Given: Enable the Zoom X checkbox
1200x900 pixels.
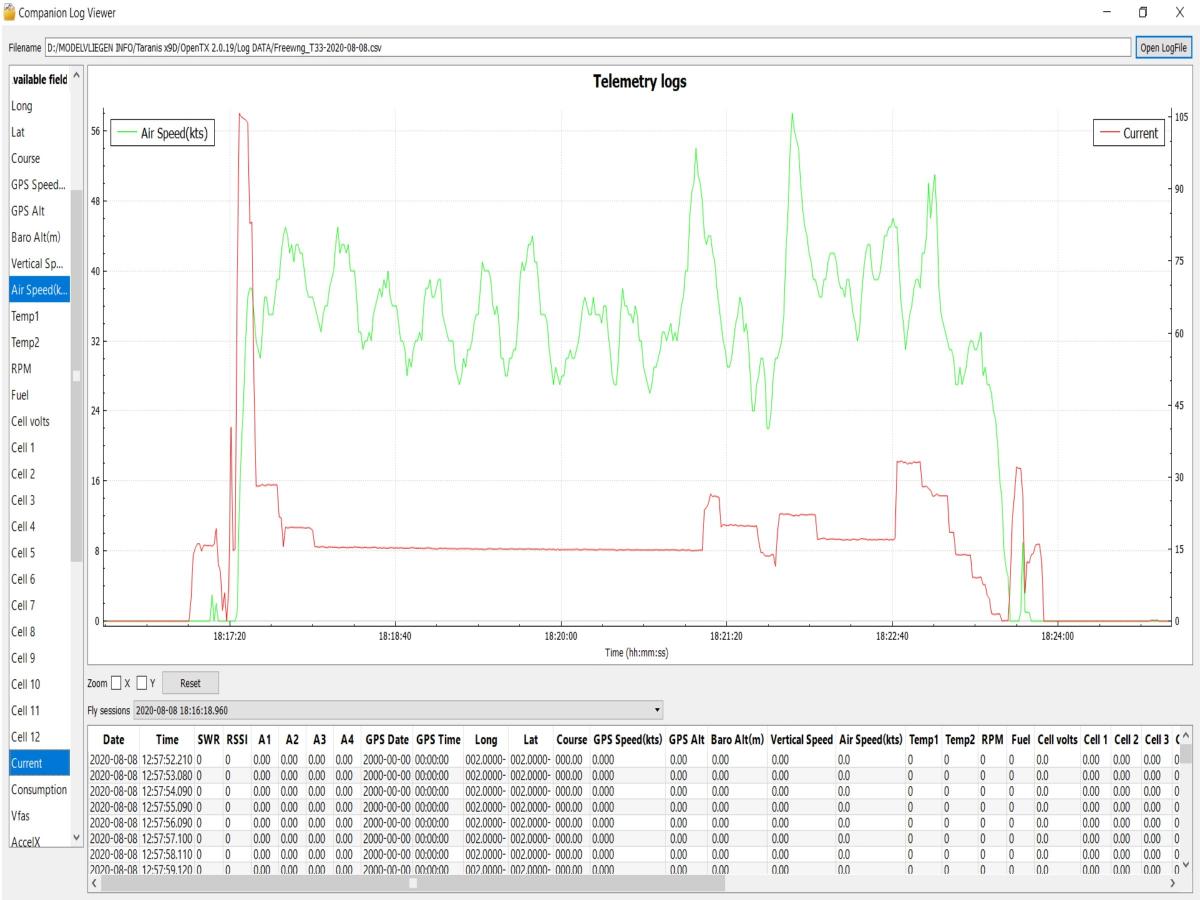Looking at the screenshot, I should pos(117,683).
